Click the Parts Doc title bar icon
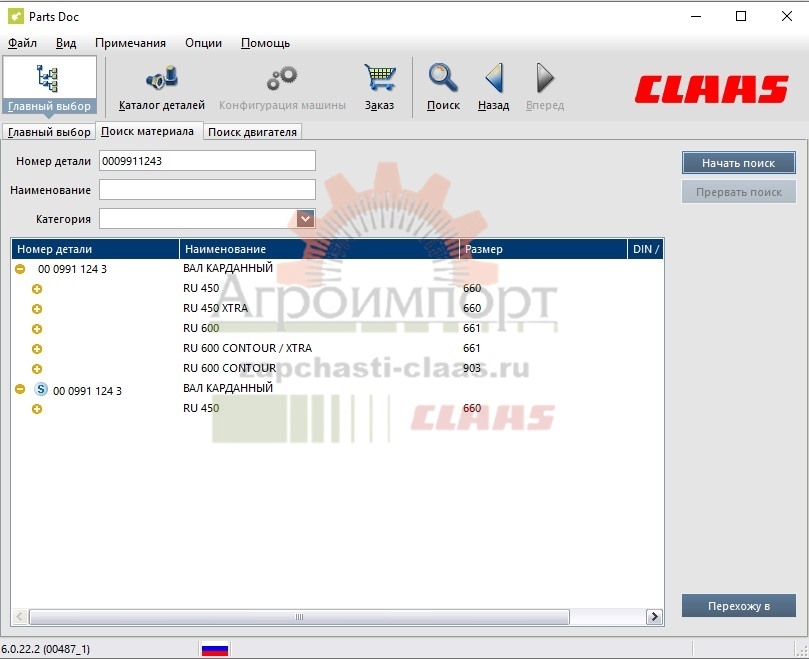Screen dimensions: 809x659 tap(15, 17)
